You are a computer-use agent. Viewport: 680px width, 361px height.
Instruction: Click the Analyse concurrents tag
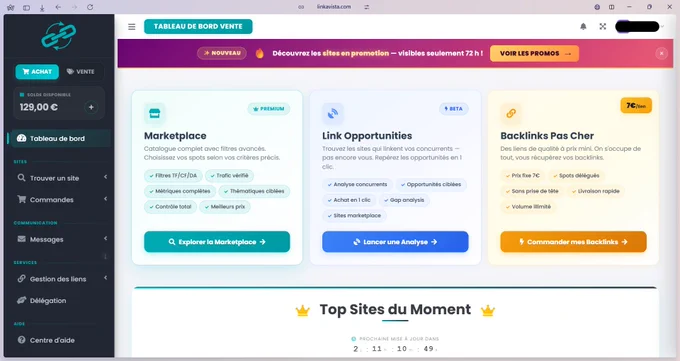[357, 184]
